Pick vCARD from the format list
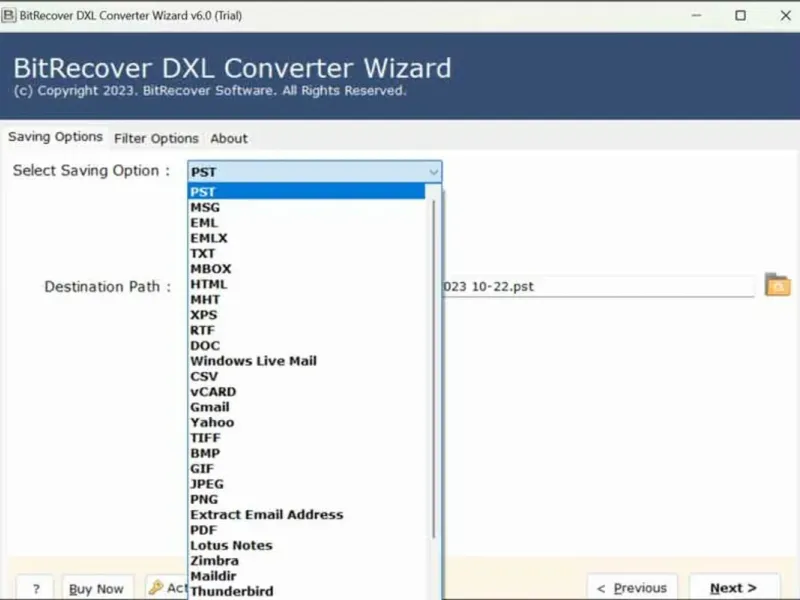Viewport: 800px width, 600px height. [307, 392]
